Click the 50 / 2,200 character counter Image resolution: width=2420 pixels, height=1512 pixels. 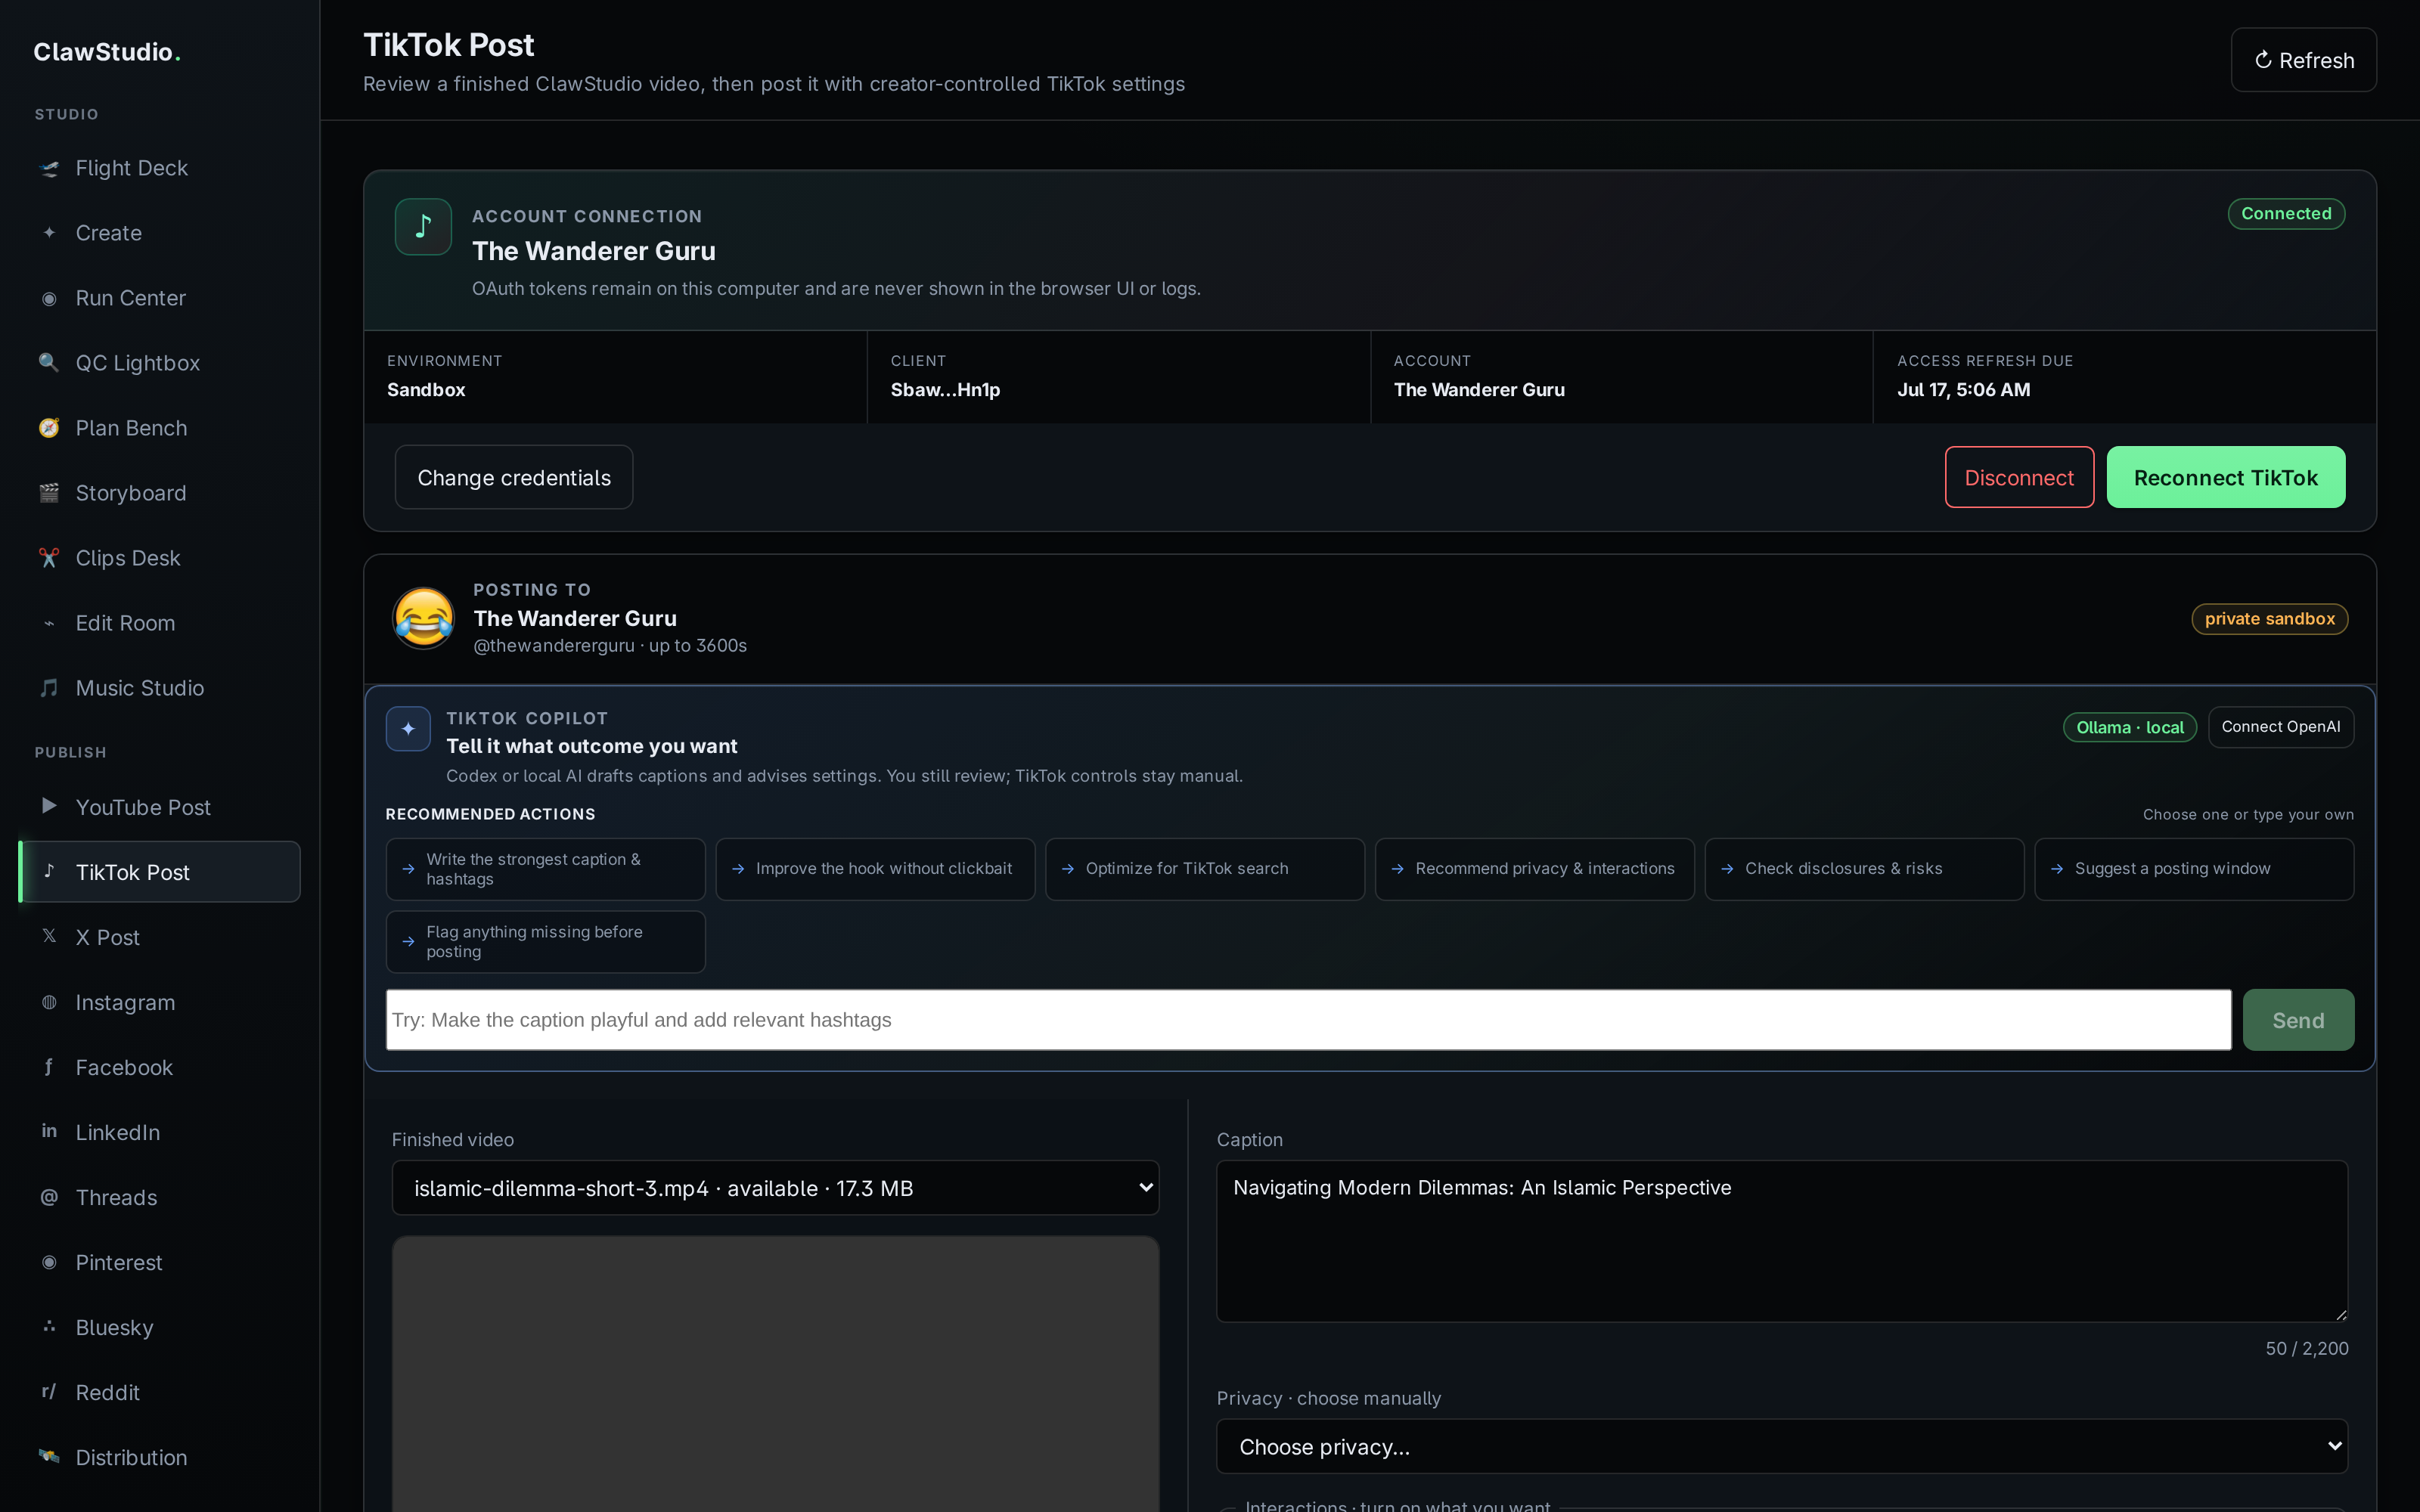click(x=2307, y=1348)
